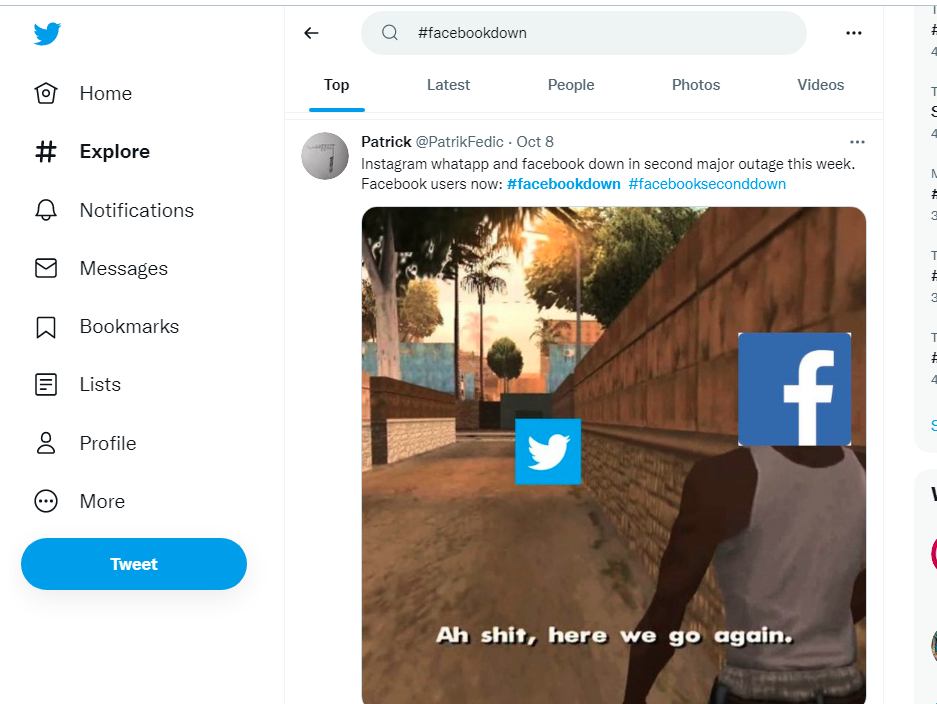This screenshot has width=937, height=704.
Task: Open the three-dot menu on Patrick's tweet
Action: point(858,142)
